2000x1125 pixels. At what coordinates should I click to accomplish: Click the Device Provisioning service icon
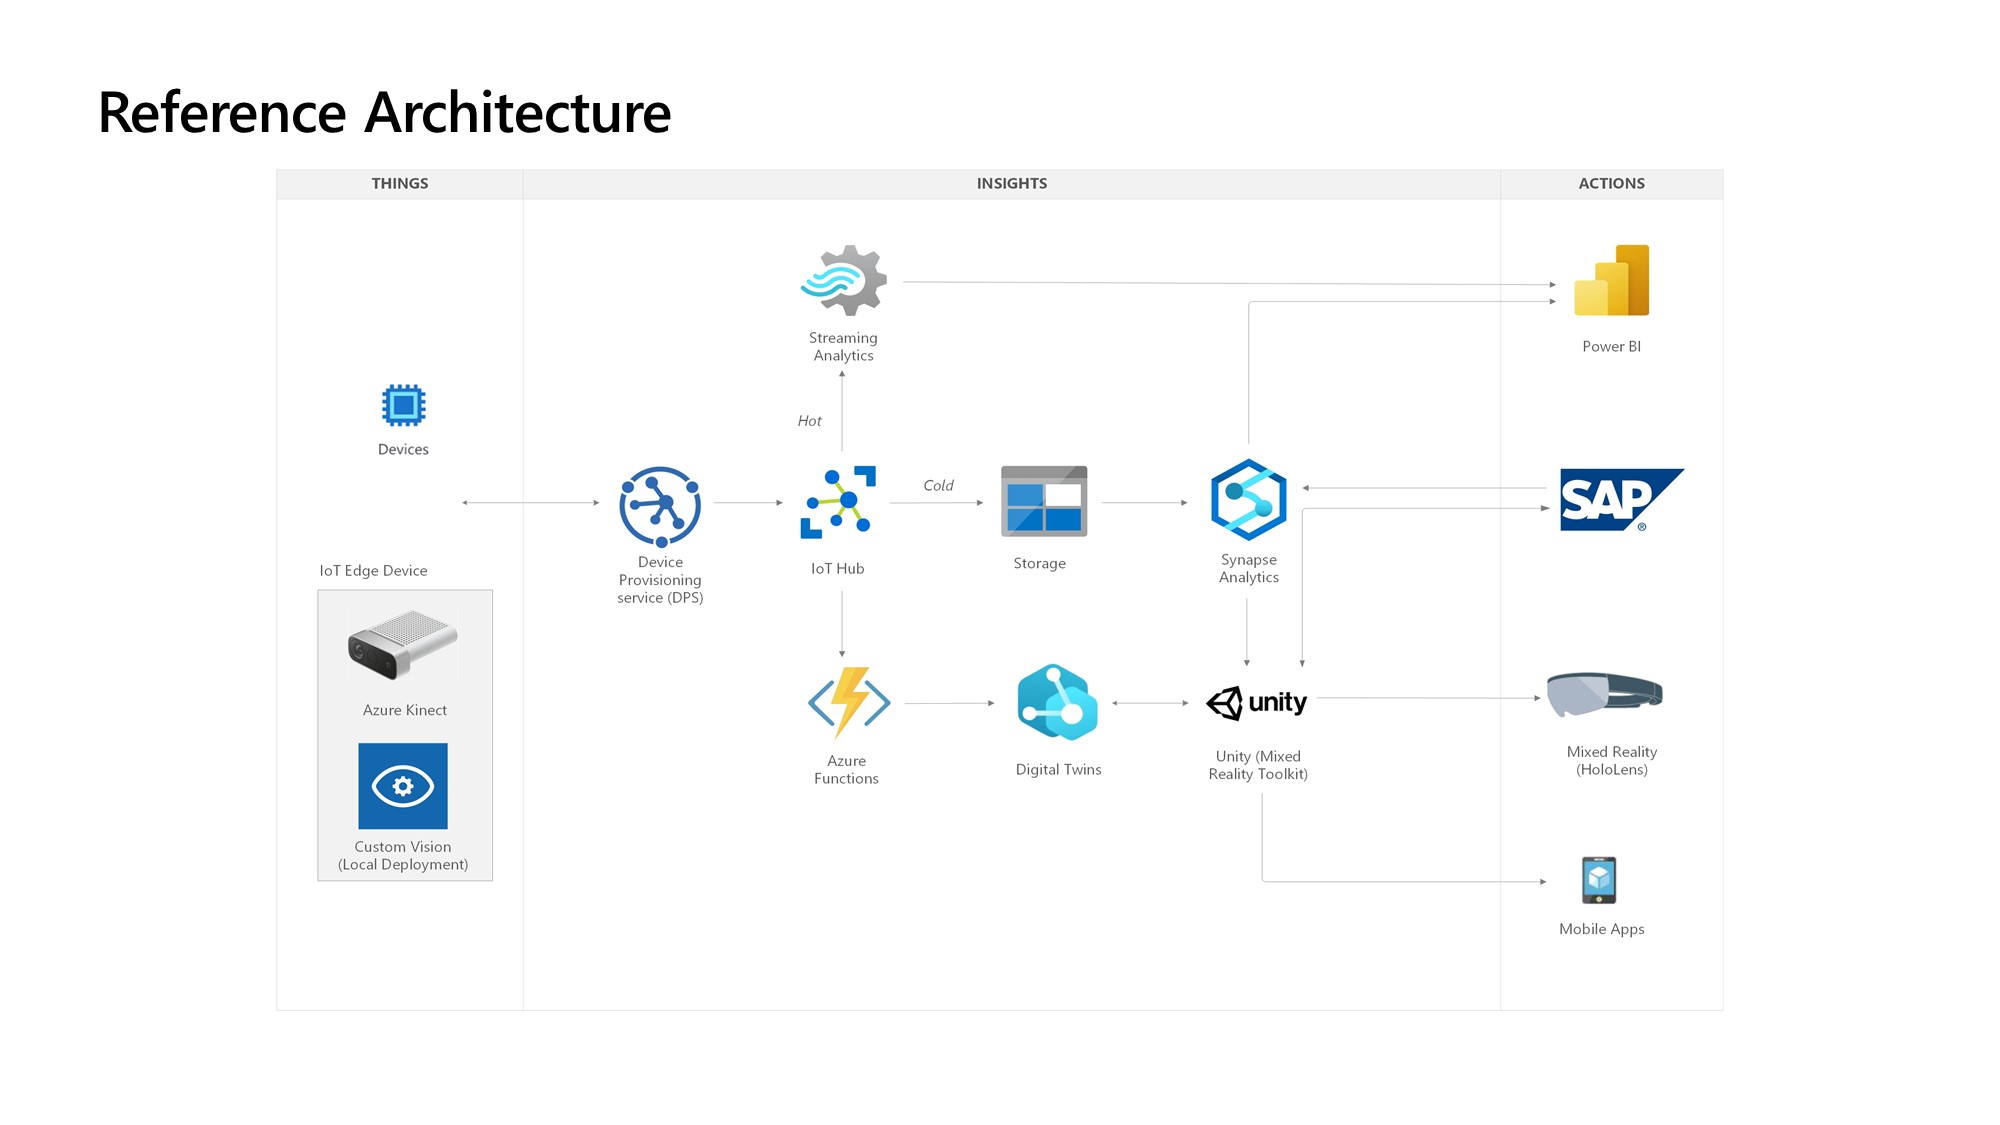tap(660, 506)
